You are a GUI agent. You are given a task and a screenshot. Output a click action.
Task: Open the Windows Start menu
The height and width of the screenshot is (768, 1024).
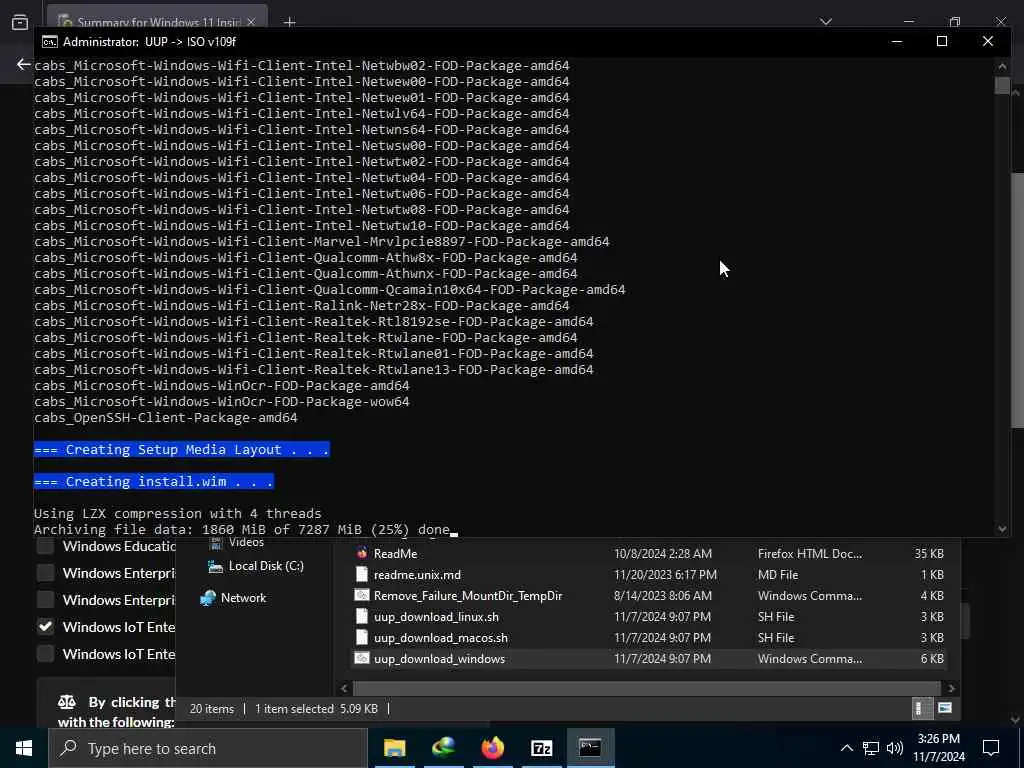pyautogui.click(x=24, y=748)
